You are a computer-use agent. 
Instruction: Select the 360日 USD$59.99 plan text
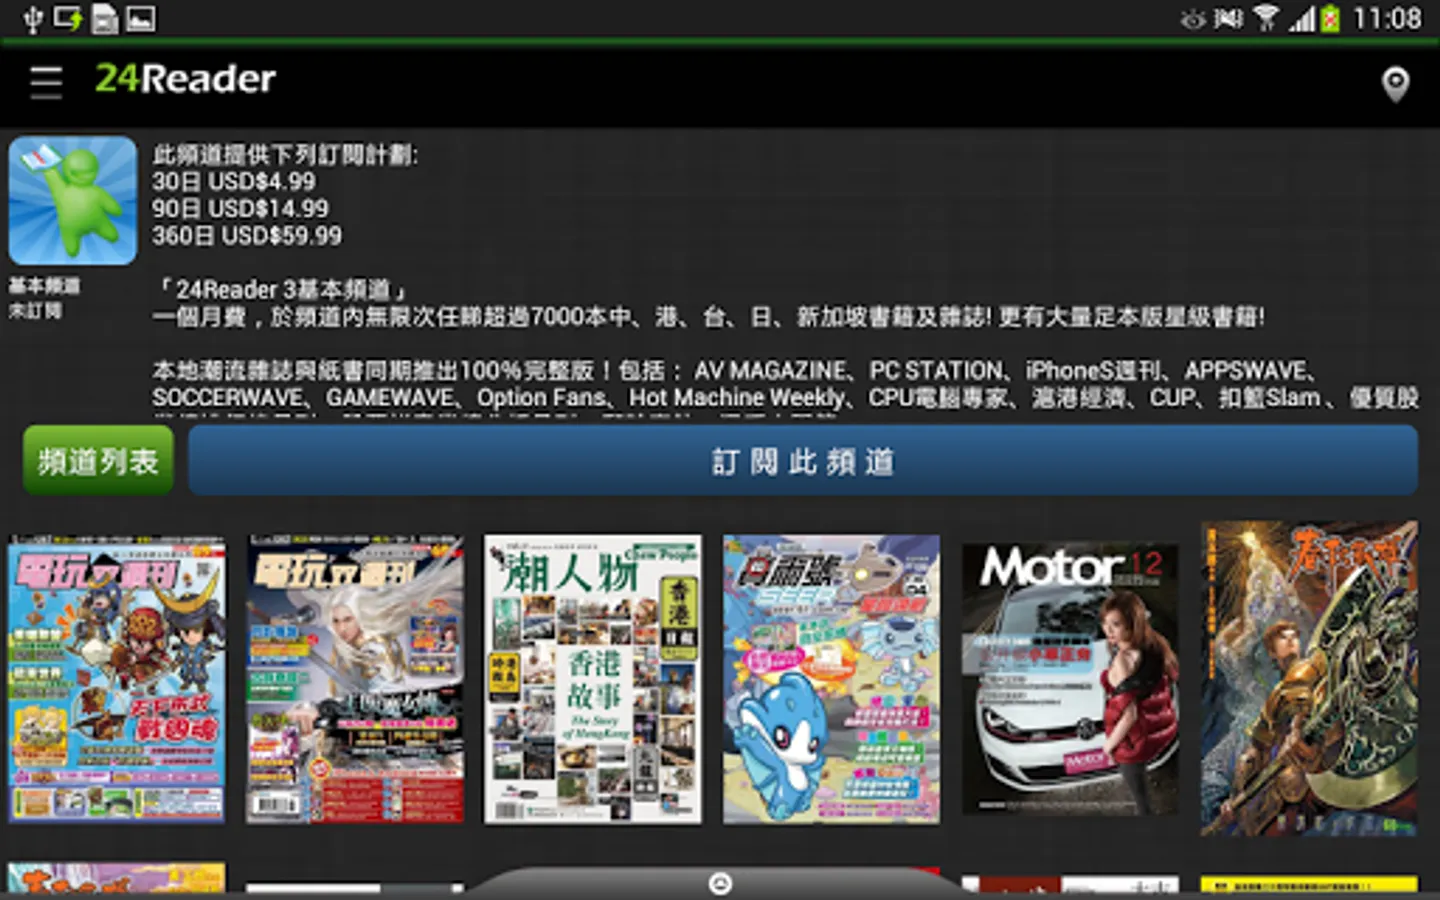[x=247, y=236]
